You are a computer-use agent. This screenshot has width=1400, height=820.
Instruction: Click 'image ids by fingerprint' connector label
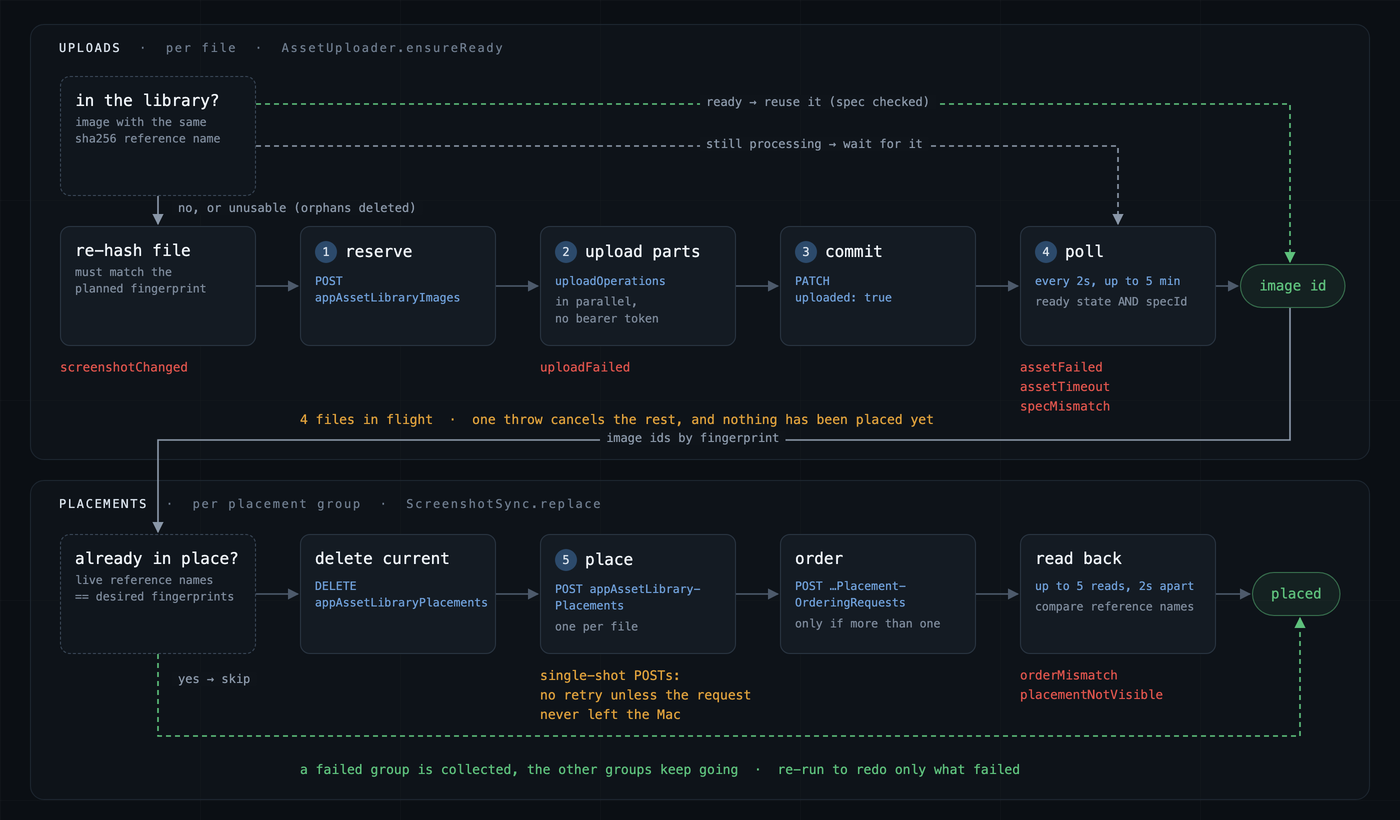693,438
